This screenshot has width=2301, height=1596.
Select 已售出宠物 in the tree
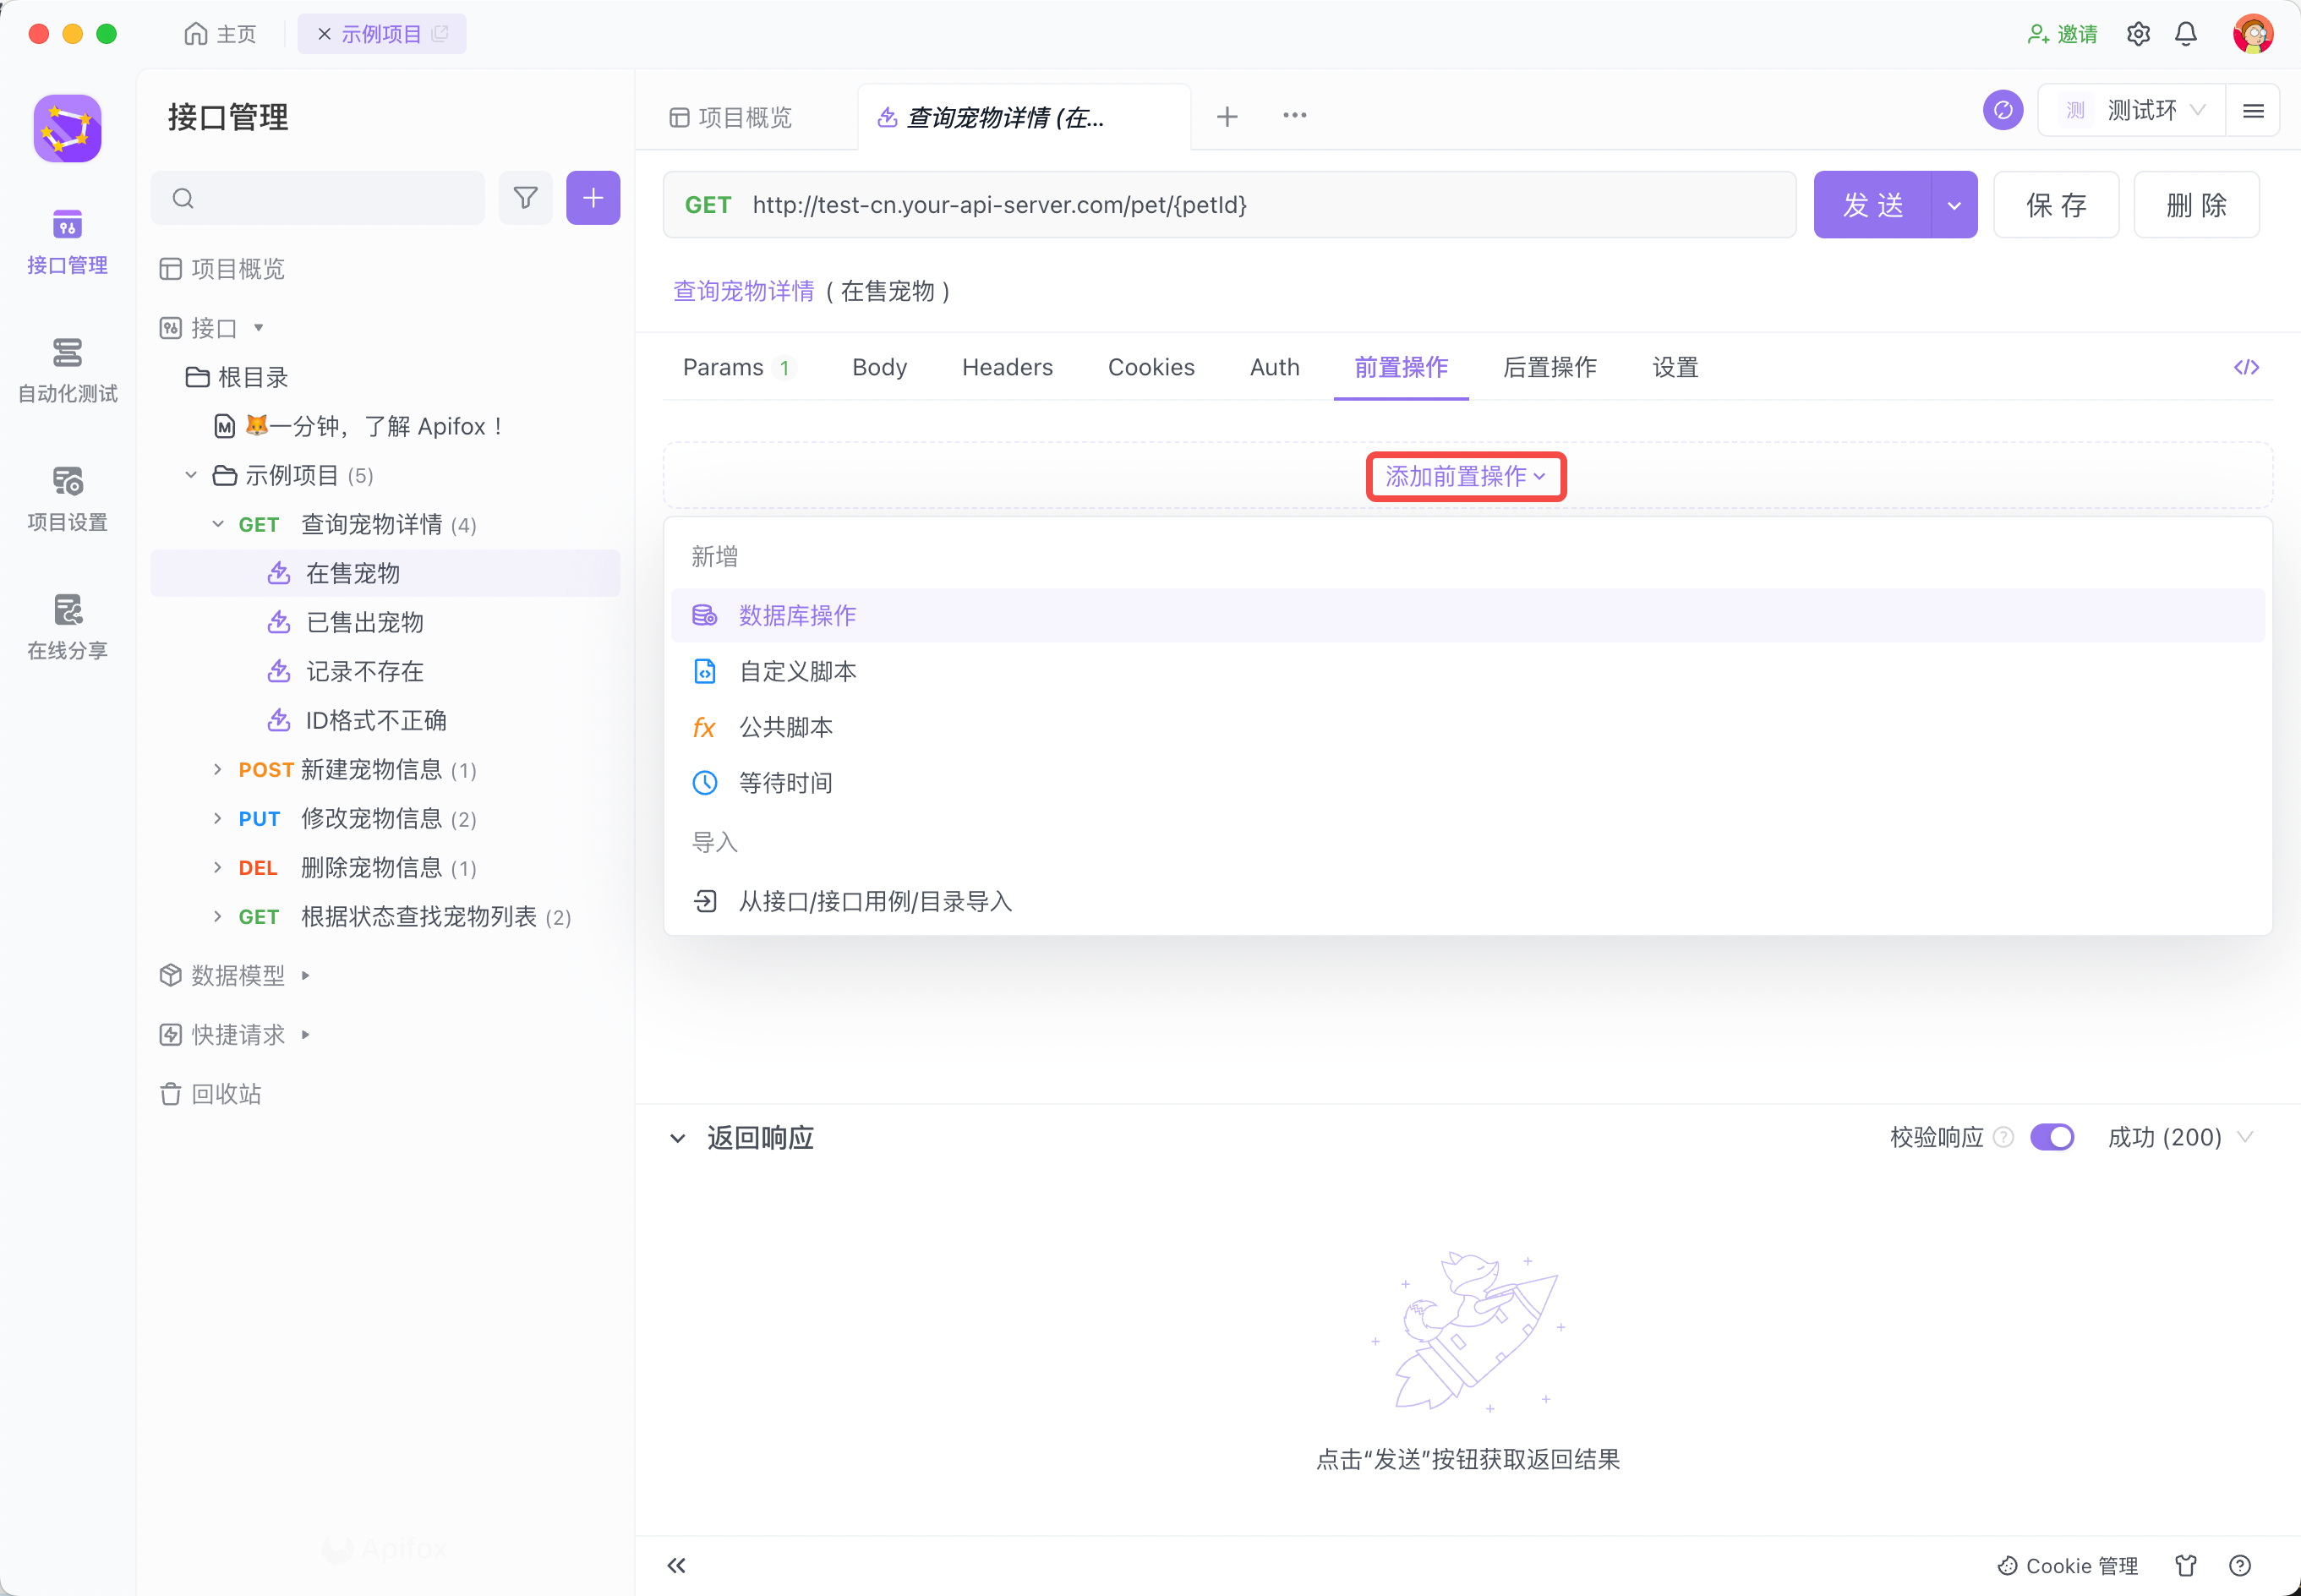click(x=365, y=622)
